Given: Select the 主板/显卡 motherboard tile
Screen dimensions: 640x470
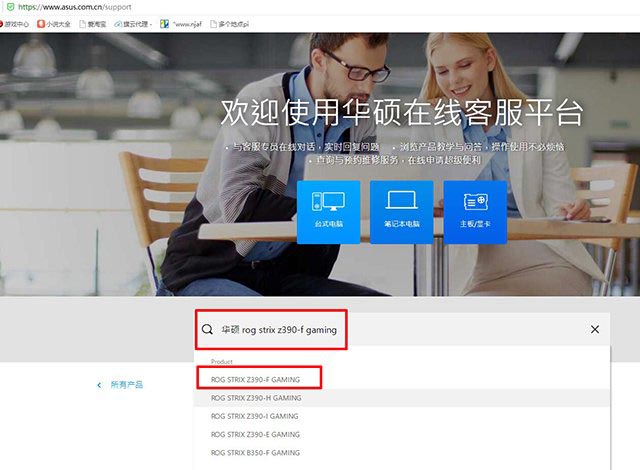Looking at the screenshot, I should click(x=475, y=212).
